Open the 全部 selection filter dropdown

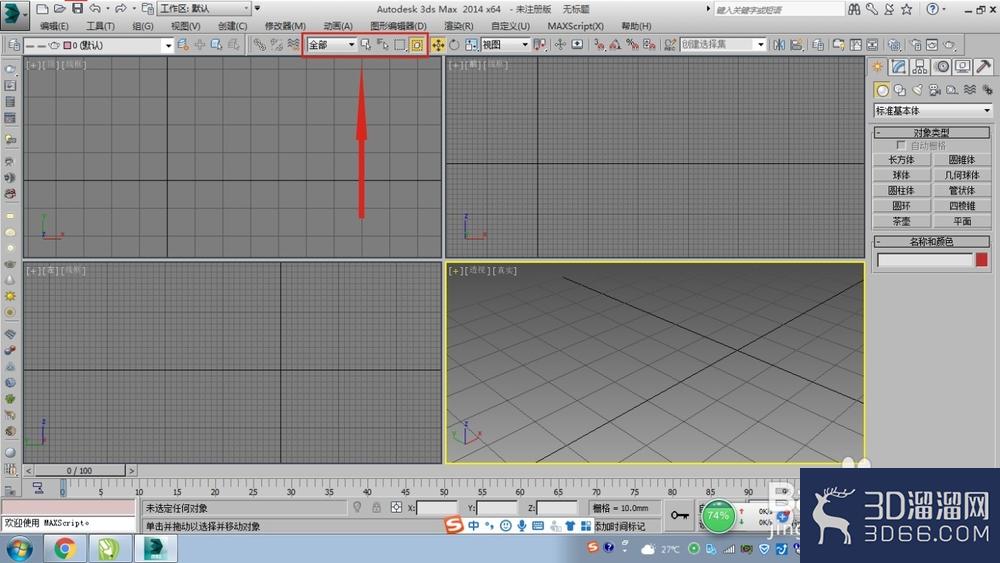pyautogui.click(x=331, y=45)
